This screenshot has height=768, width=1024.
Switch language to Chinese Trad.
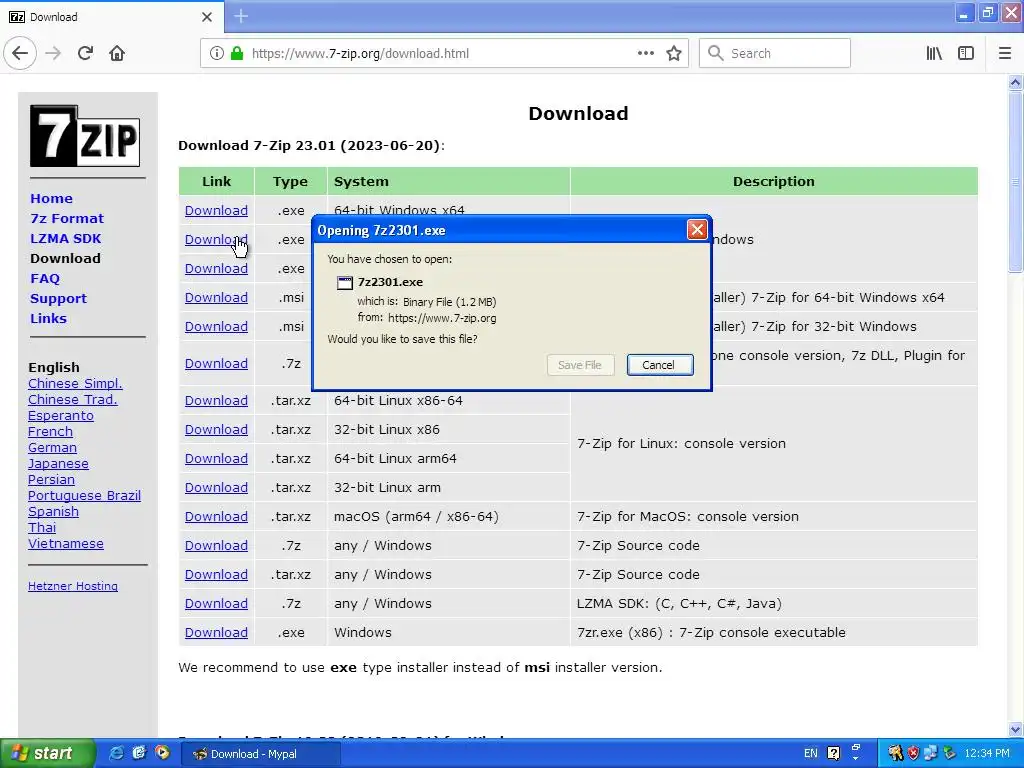[72, 400]
